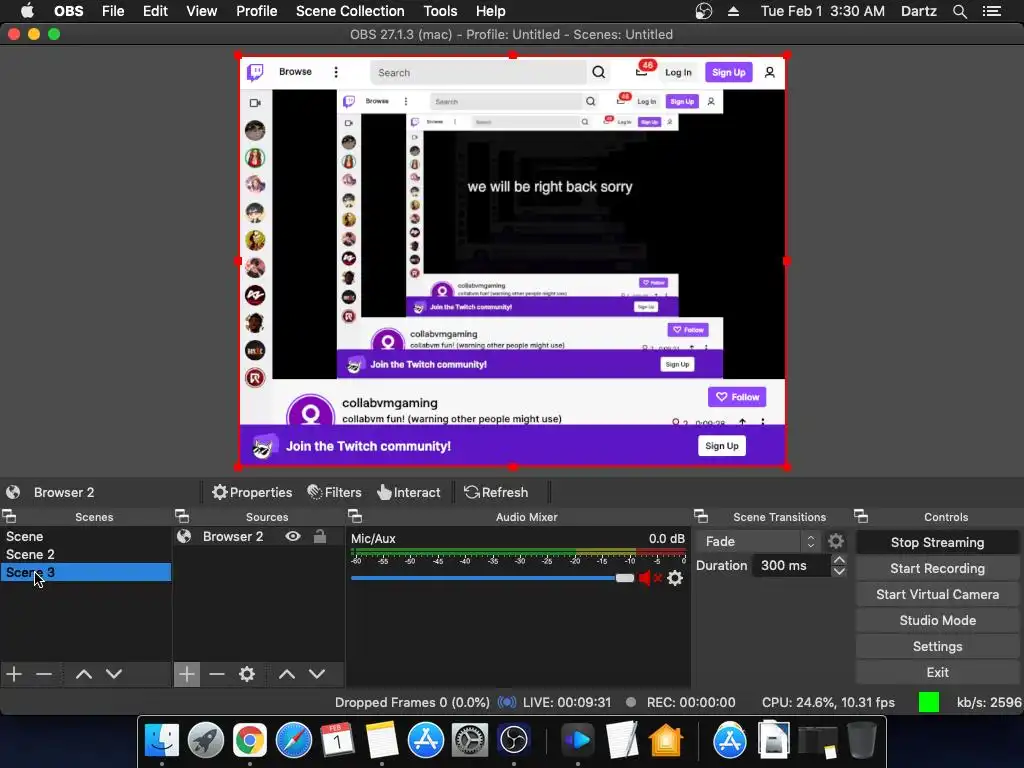The width and height of the screenshot is (1024, 768).
Task: Enable Studio Mode
Action: tap(937, 621)
